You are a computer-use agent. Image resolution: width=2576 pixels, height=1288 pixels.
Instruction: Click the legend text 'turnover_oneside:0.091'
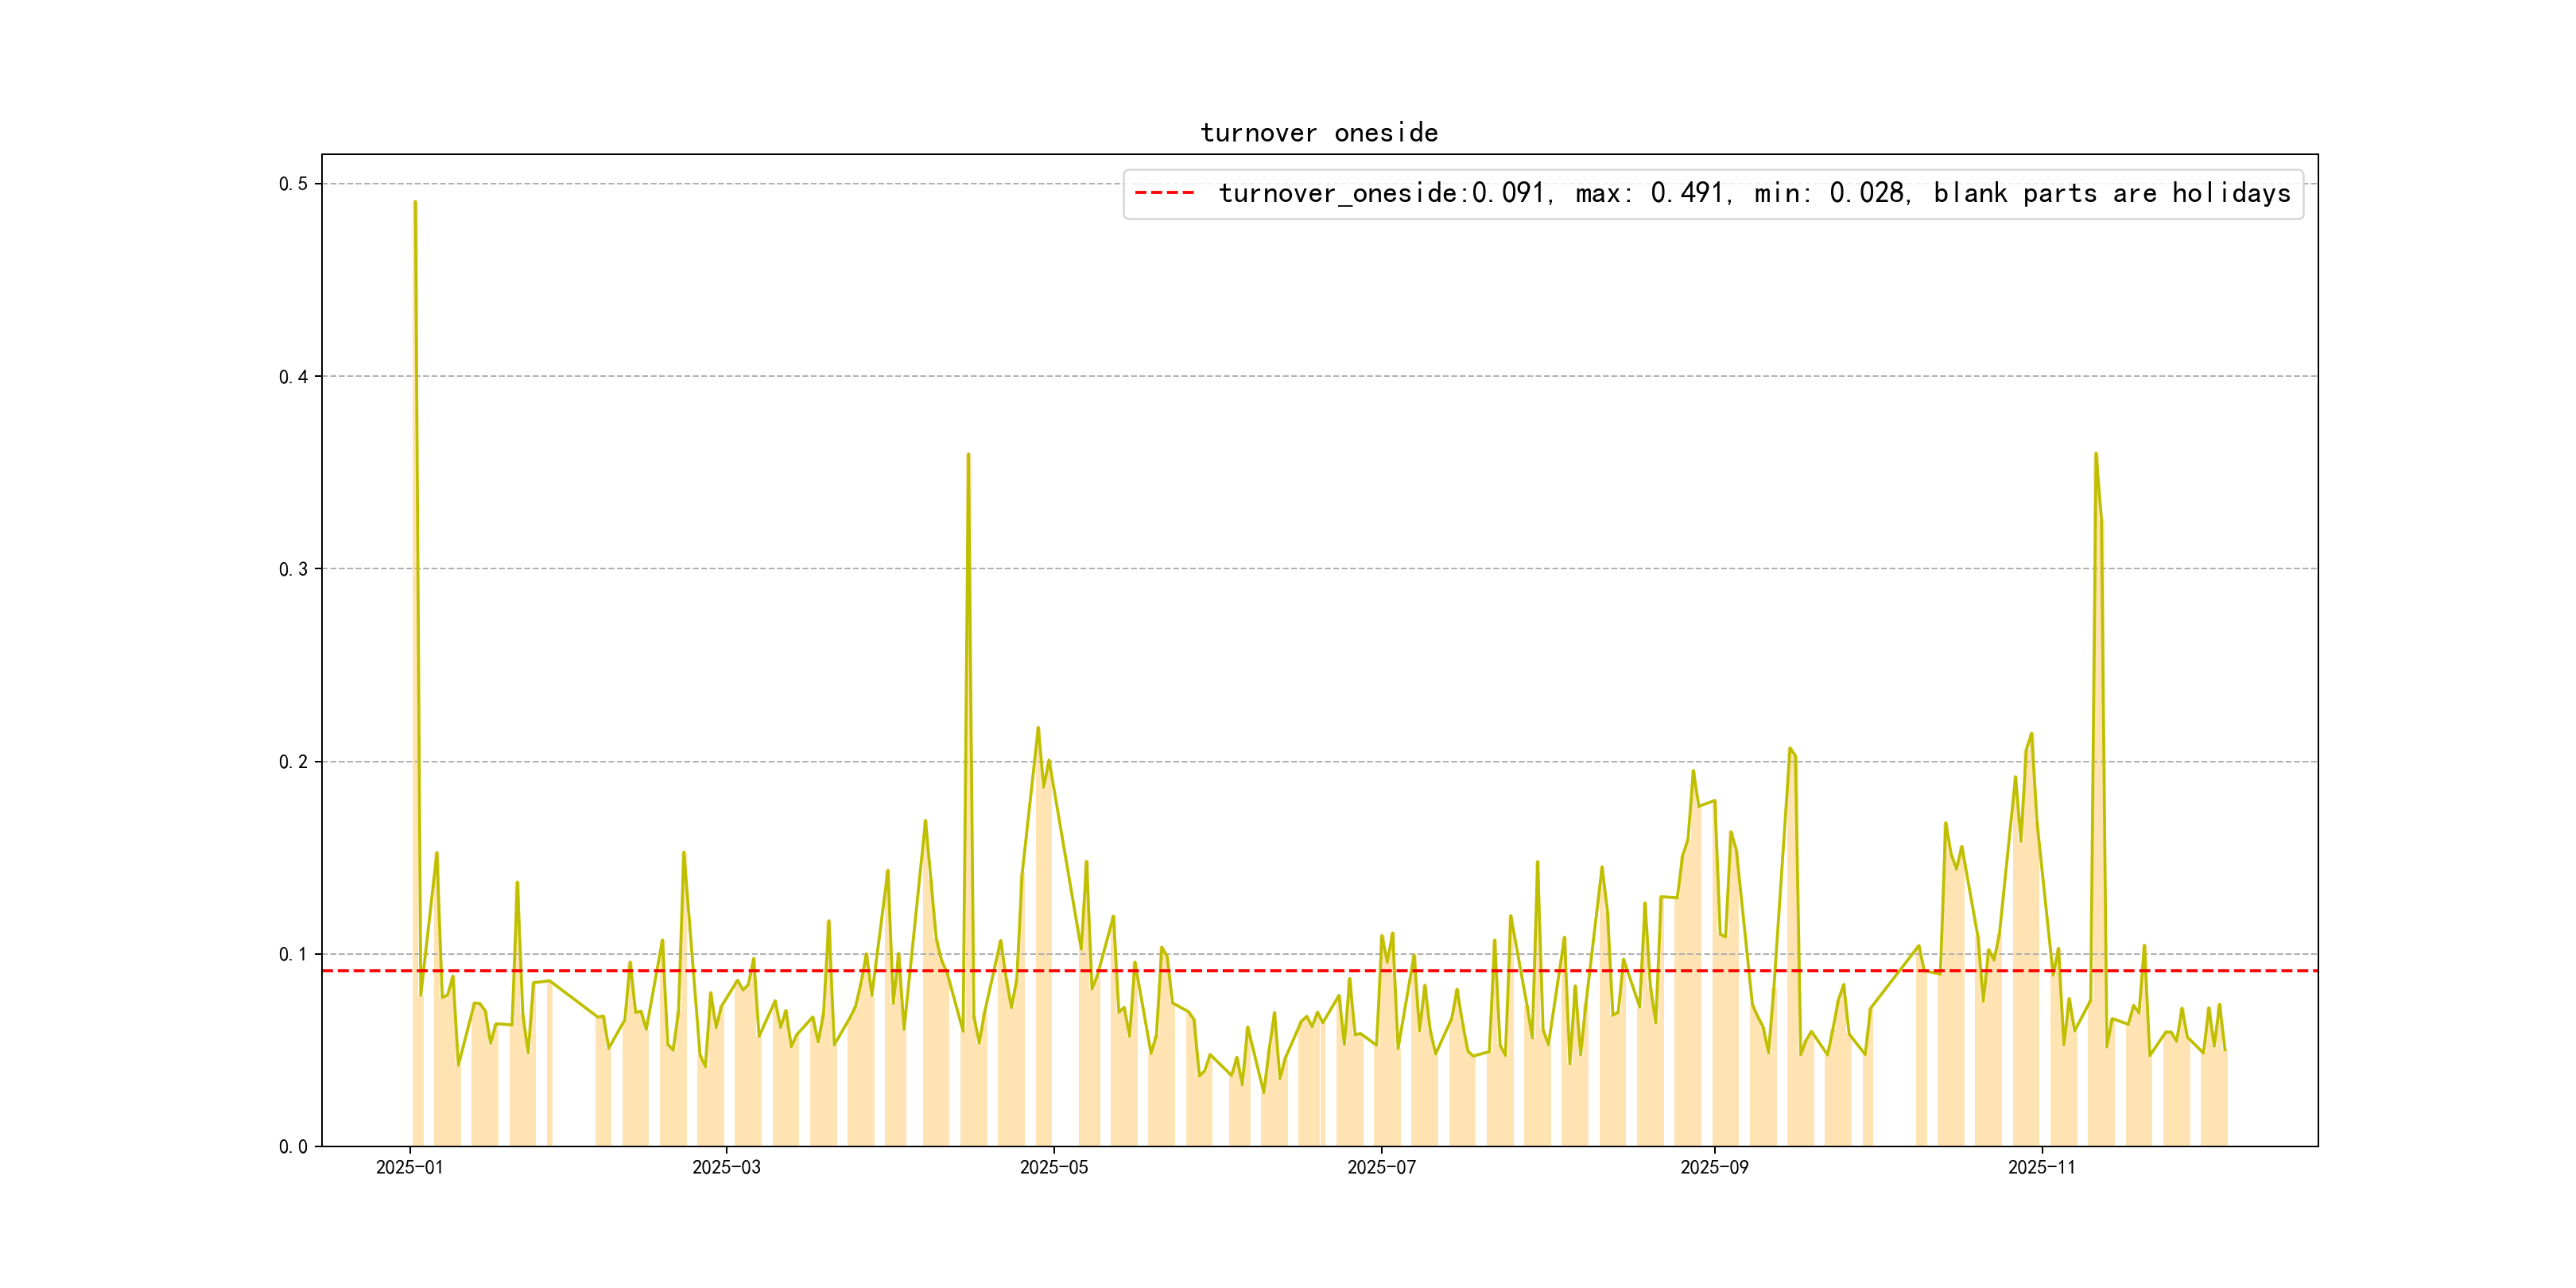(x=1381, y=193)
